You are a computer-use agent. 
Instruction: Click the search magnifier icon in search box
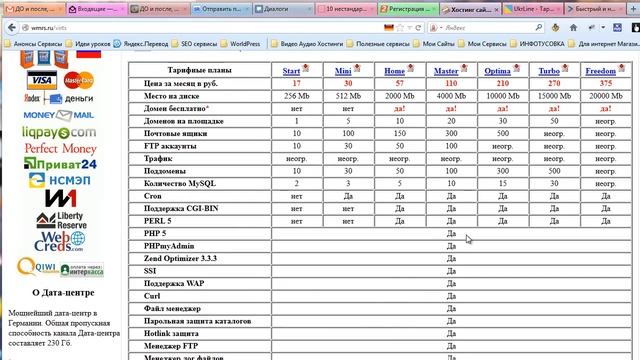(539, 27)
